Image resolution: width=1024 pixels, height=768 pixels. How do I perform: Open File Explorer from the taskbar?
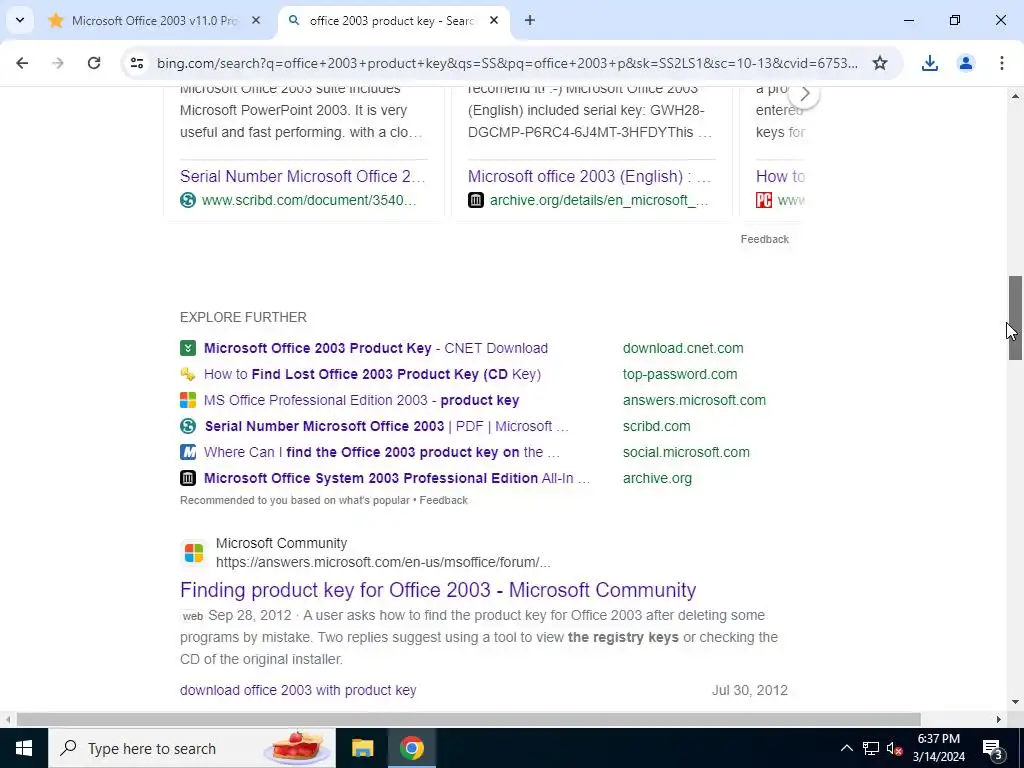362,748
